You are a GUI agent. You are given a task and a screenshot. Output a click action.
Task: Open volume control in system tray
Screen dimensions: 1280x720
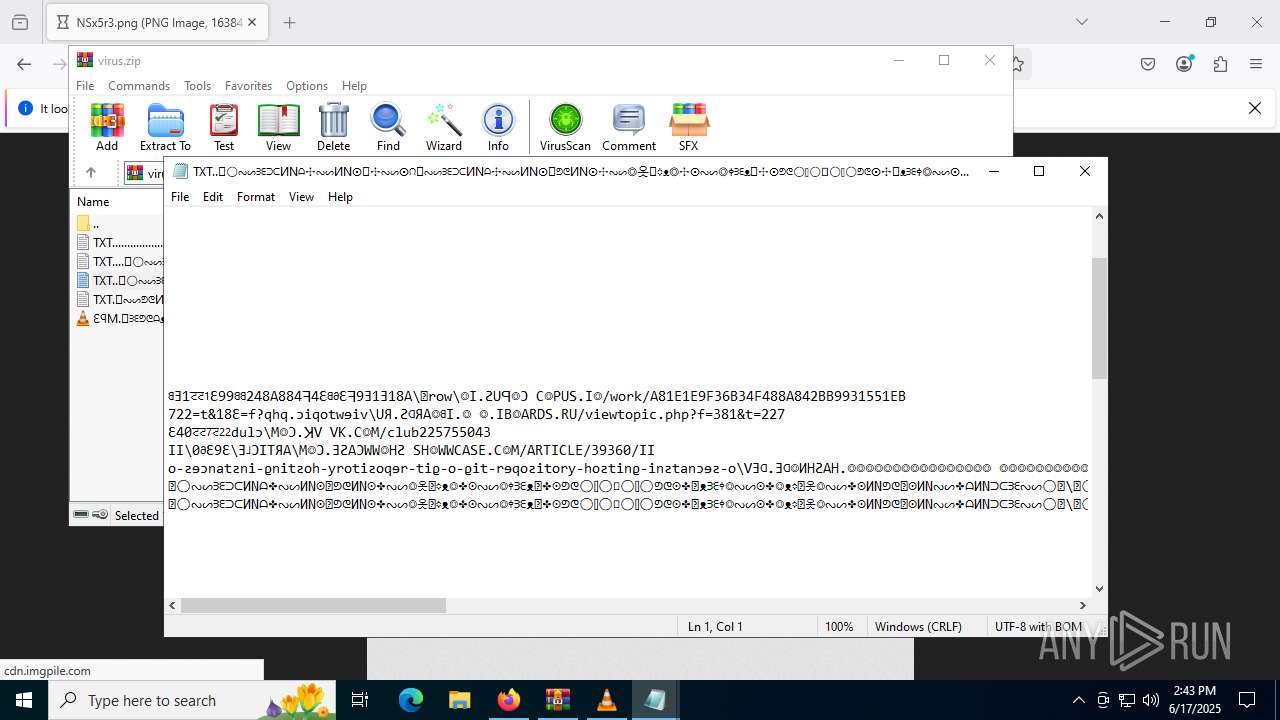[1151, 700]
